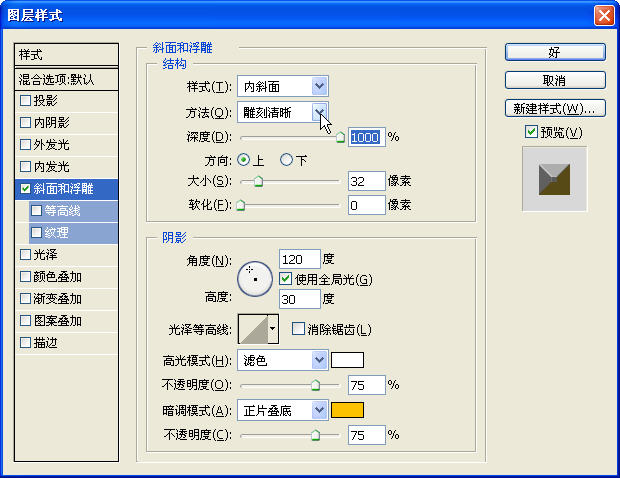Select the 上 direction radio button
The height and width of the screenshot is (478, 620).
pyautogui.click(x=244, y=160)
